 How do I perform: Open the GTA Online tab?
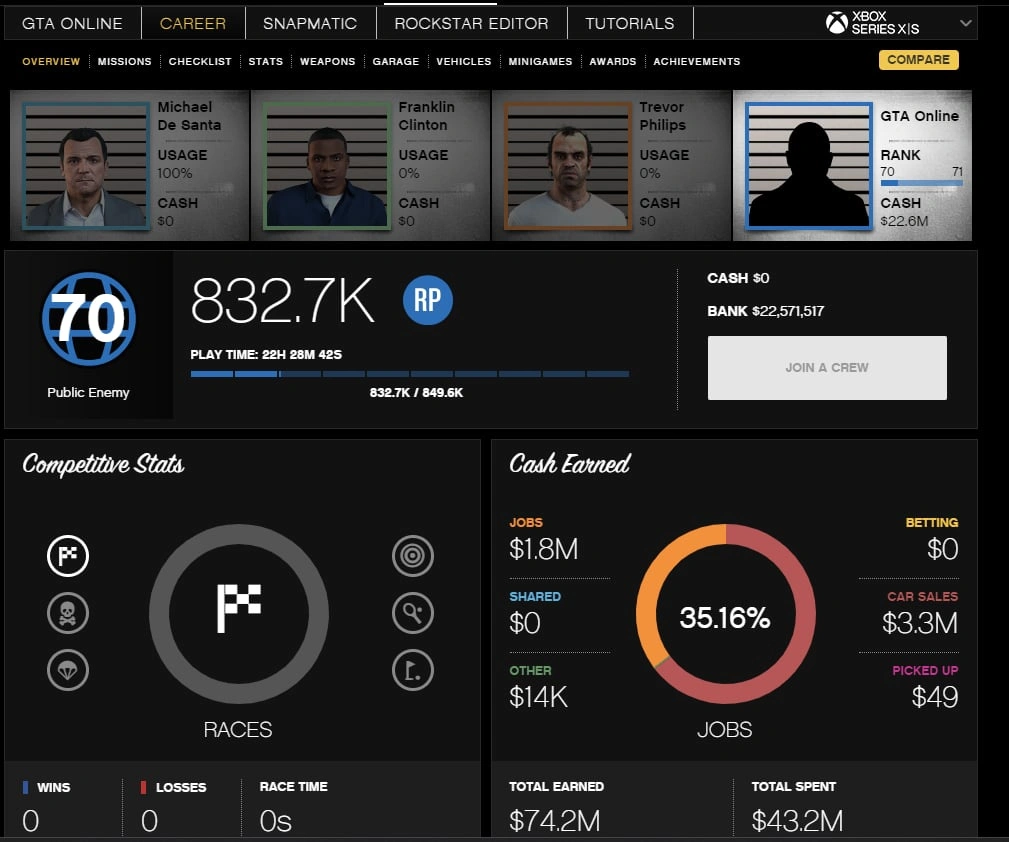(72, 24)
